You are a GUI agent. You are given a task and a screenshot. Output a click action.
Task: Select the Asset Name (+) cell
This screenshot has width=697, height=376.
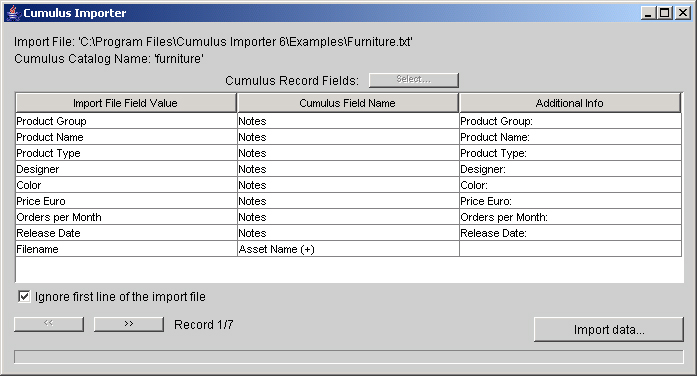(348, 249)
